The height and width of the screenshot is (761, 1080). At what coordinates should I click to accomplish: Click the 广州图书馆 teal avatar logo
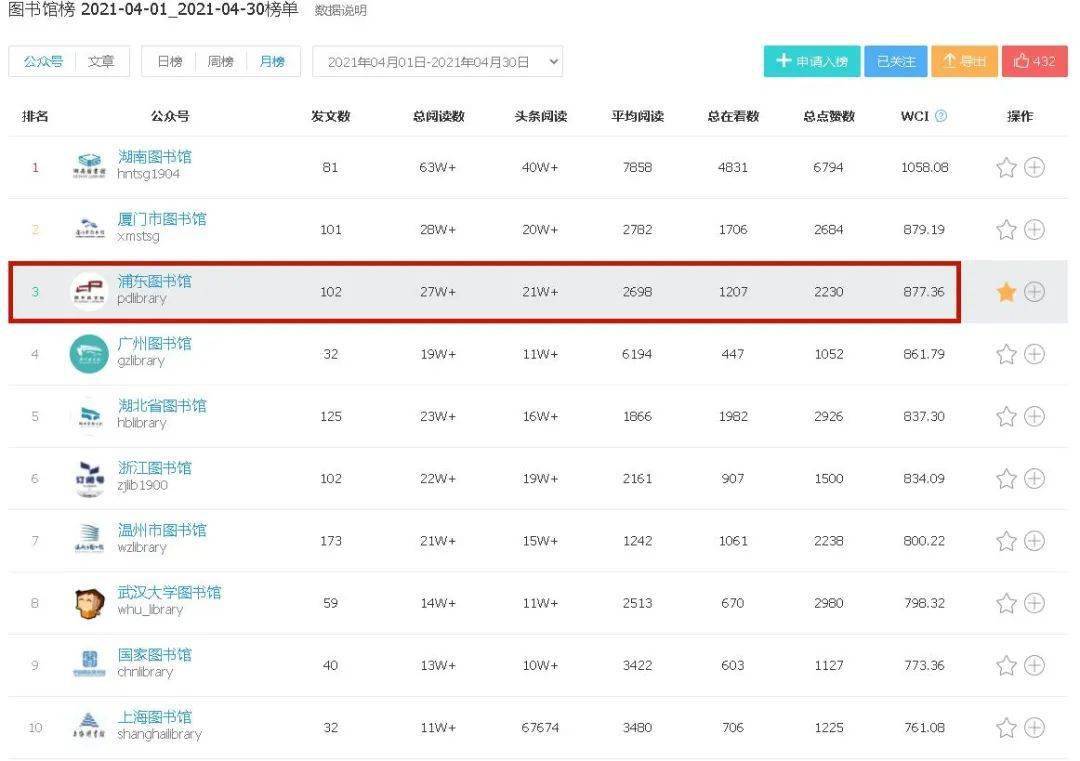pos(89,354)
